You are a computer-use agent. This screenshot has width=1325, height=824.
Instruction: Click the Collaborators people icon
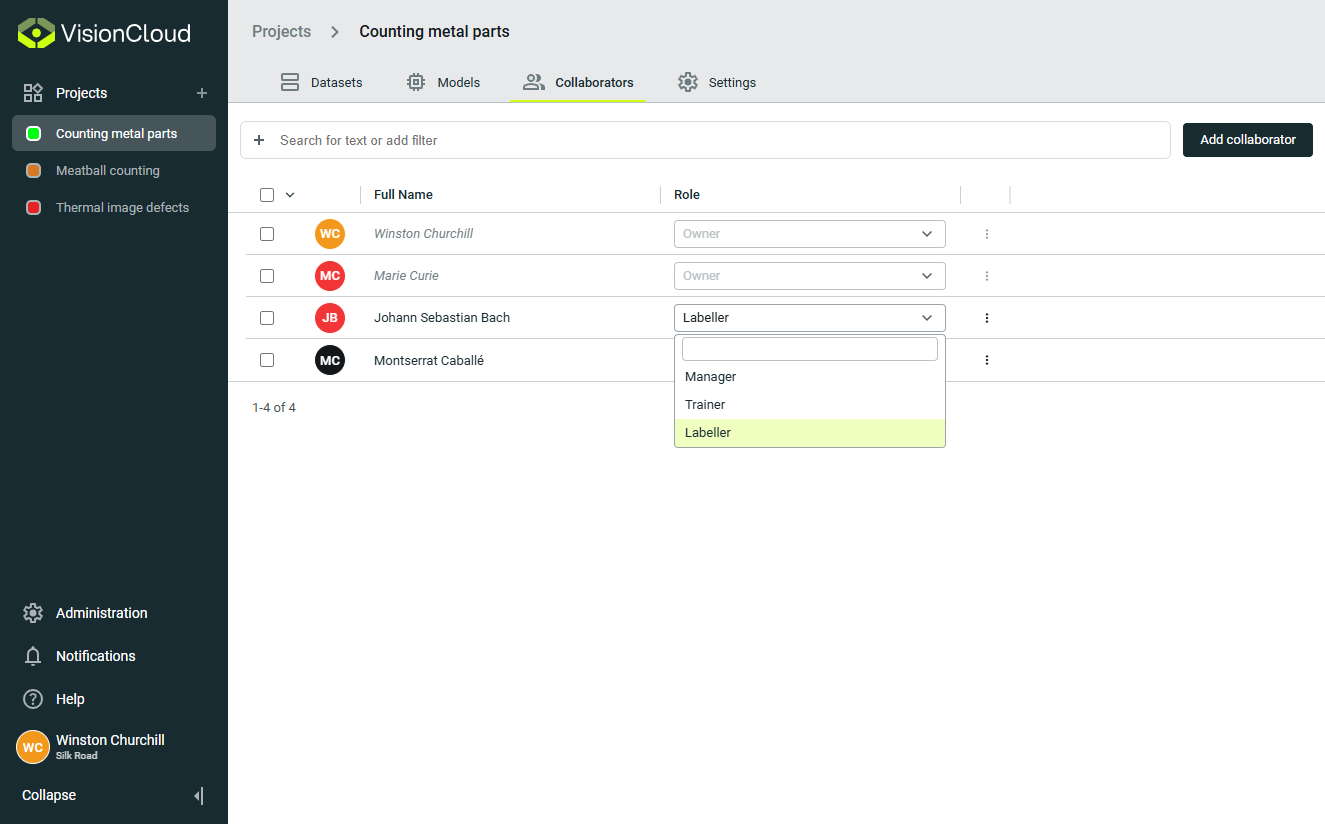(534, 82)
